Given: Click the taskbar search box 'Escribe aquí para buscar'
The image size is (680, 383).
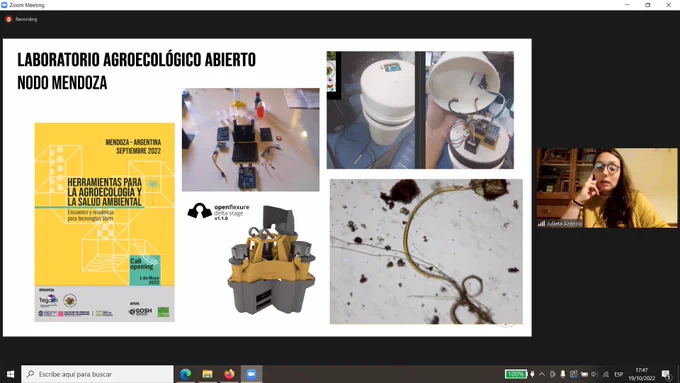Looking at the screenshot, I should [x=97, y=374].
